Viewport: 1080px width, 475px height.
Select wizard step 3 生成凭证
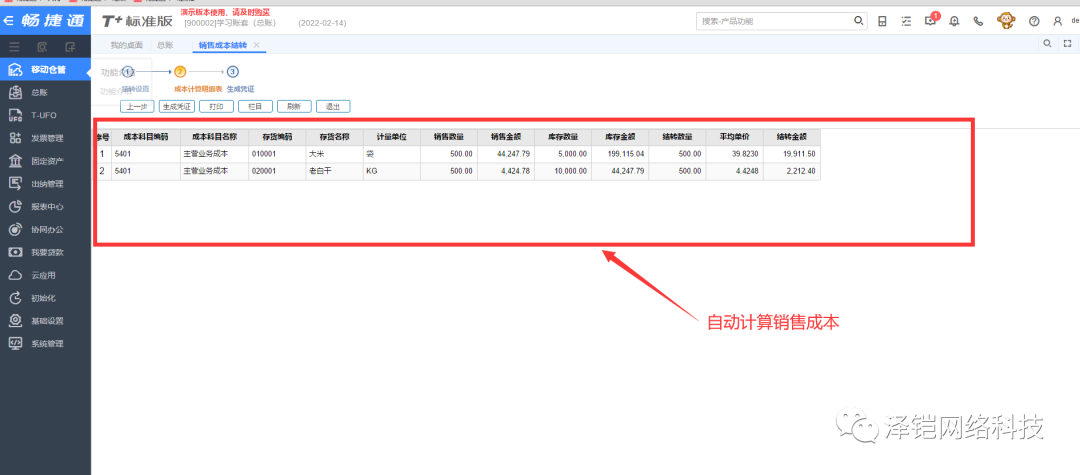[x=233, y=71]
